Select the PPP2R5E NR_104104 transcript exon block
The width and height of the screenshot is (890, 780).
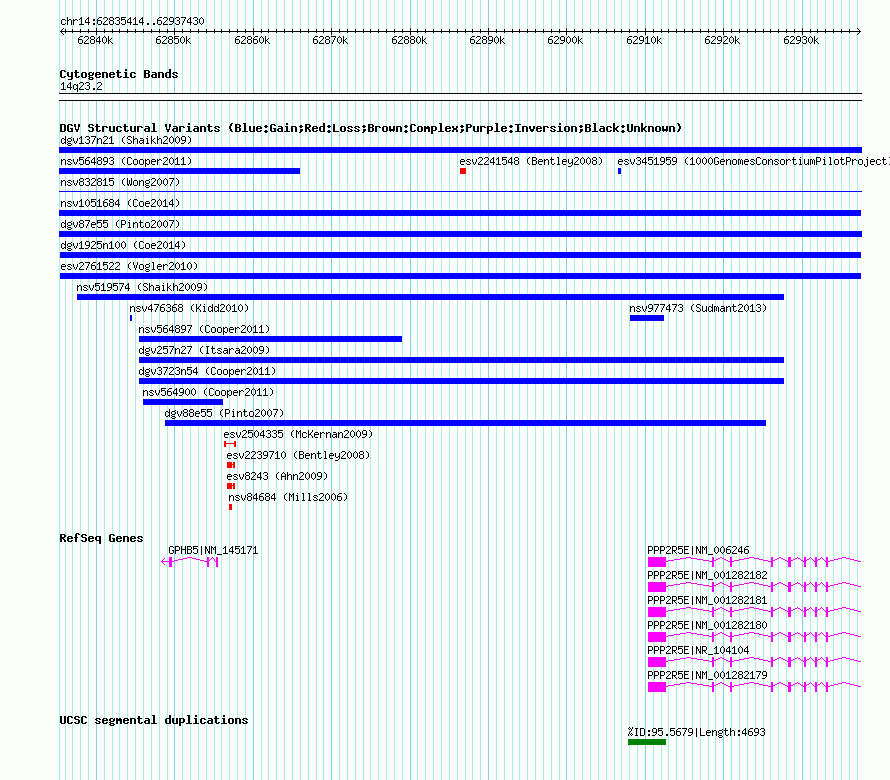pyautogui.click(x=657, y=662)
